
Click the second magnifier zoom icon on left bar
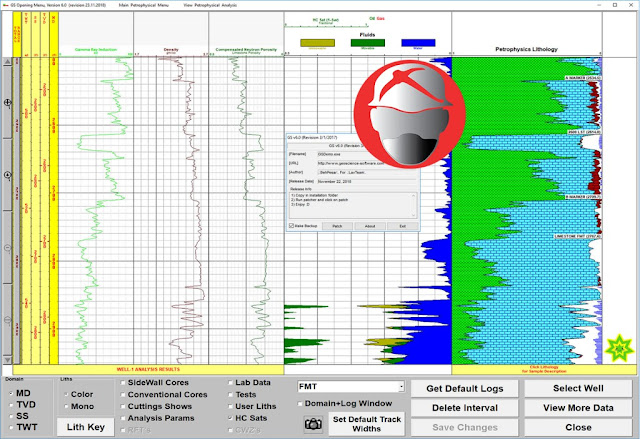(x=8, y=175)
